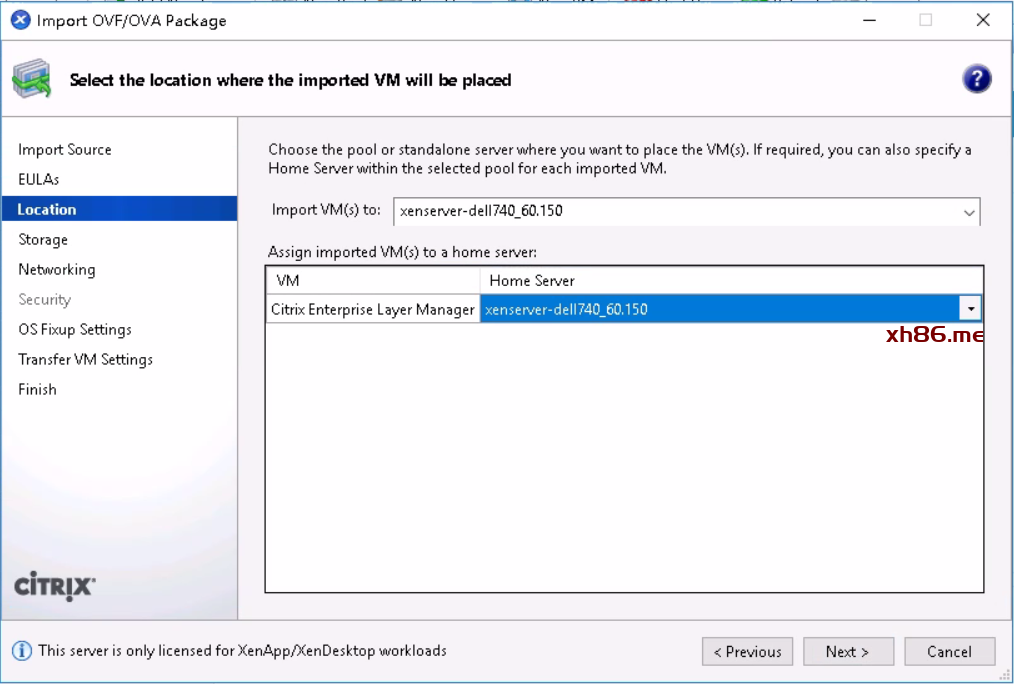Select the Location wizard step

(x=47, y=210)
